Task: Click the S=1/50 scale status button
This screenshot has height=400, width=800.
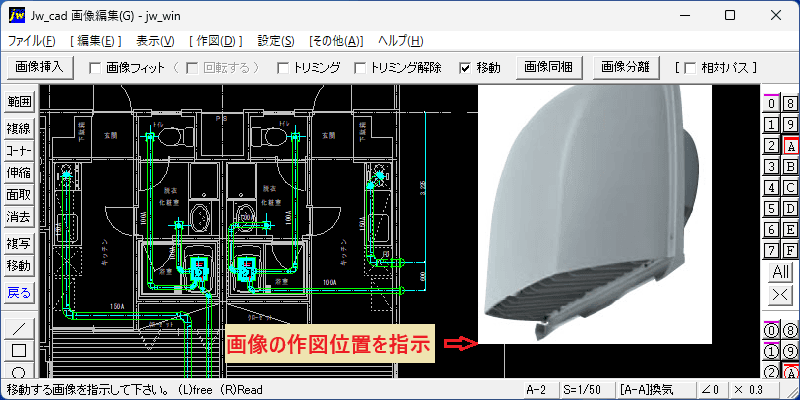Action: [587, 390]
